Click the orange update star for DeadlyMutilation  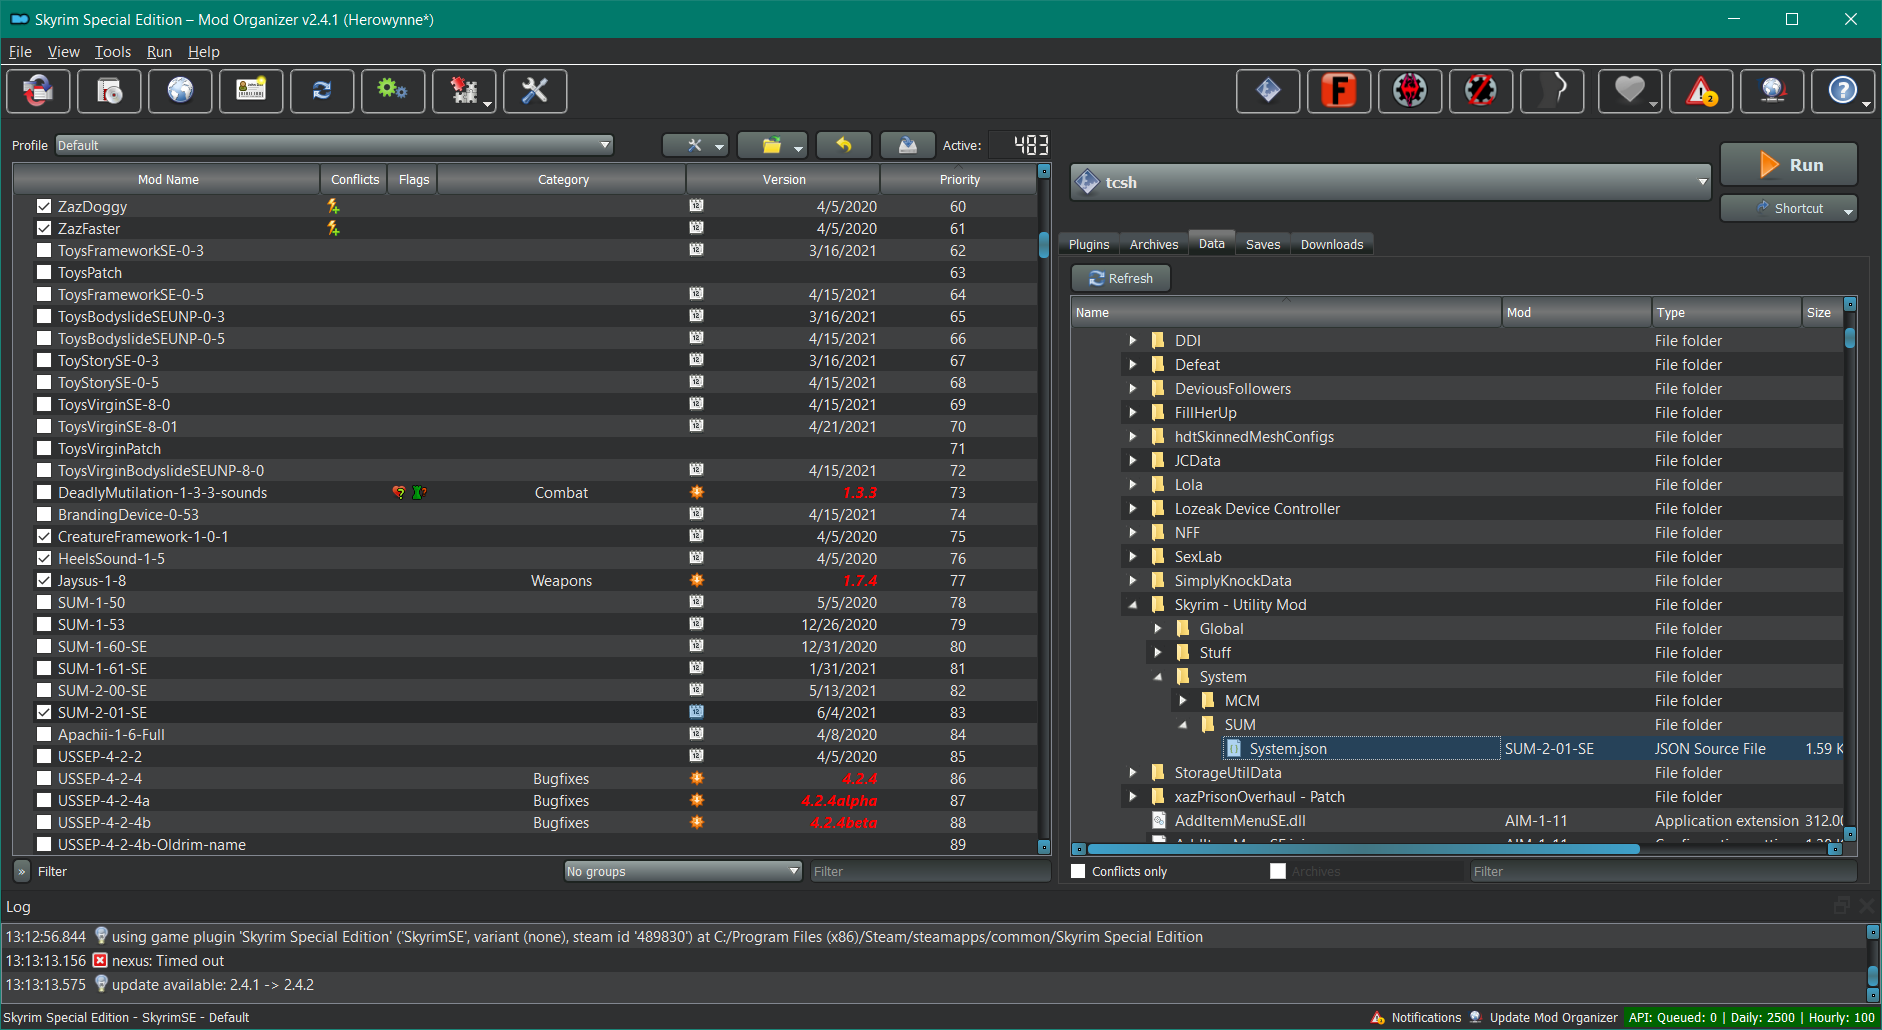(697, 492)
